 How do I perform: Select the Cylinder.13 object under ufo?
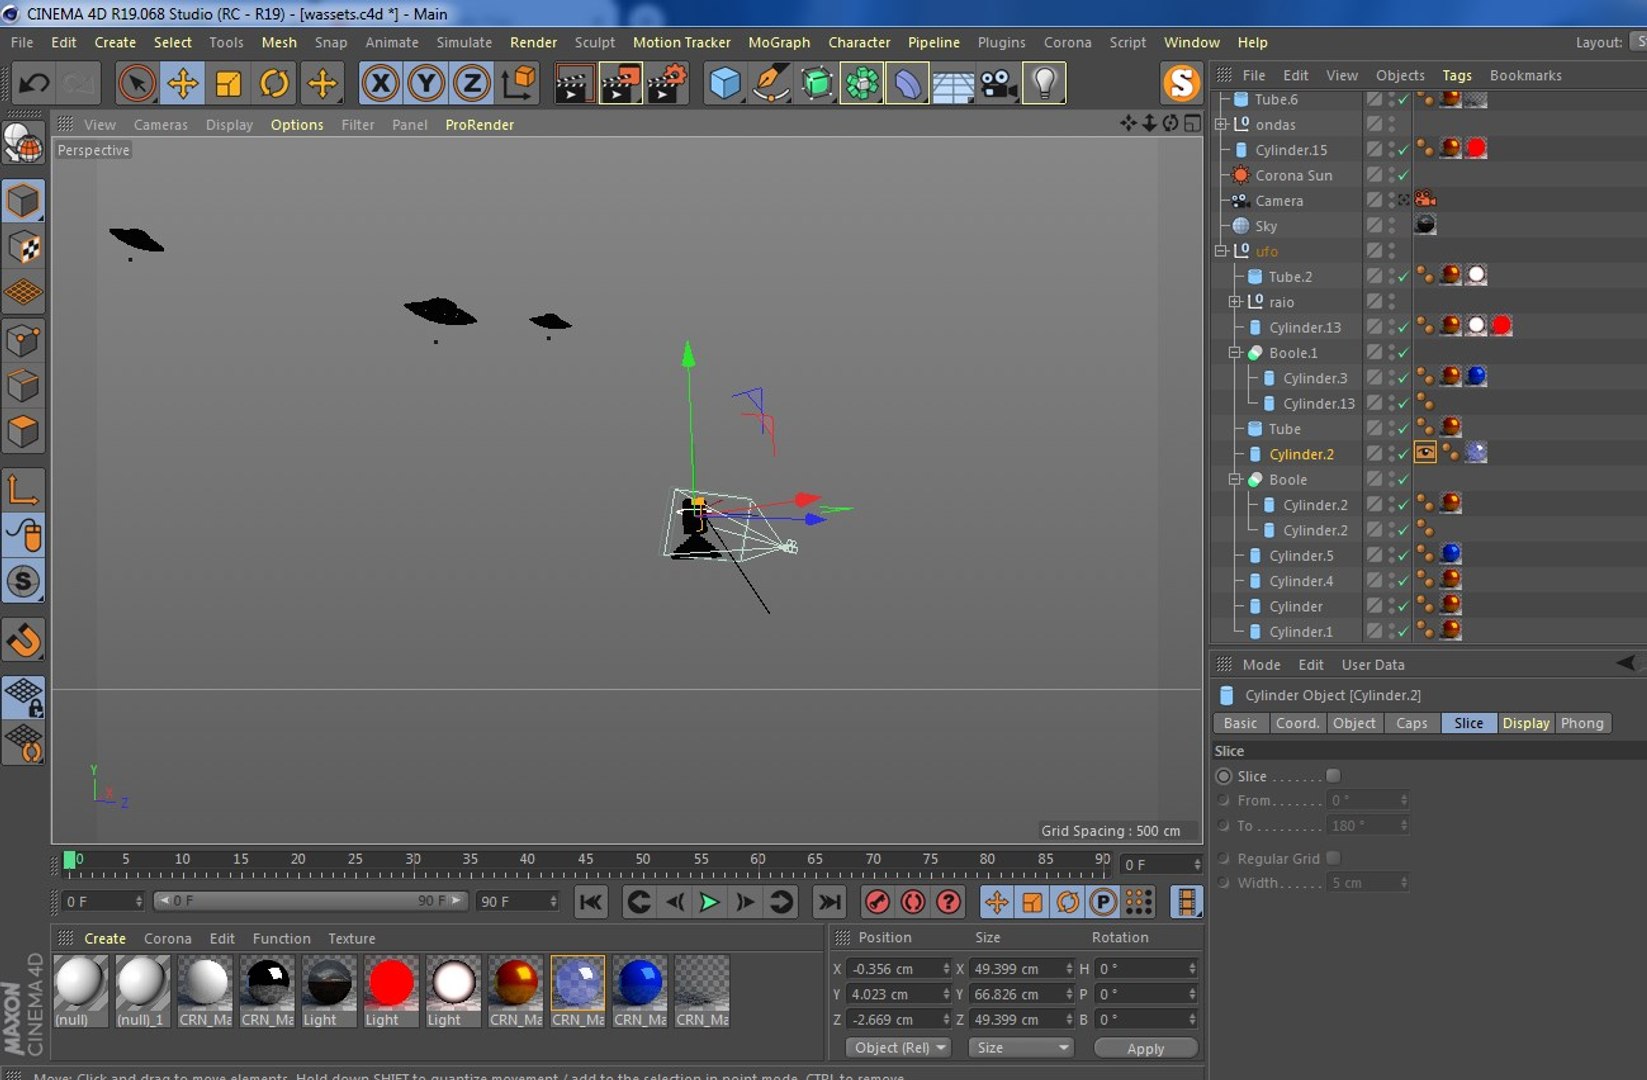[1304, 327]
